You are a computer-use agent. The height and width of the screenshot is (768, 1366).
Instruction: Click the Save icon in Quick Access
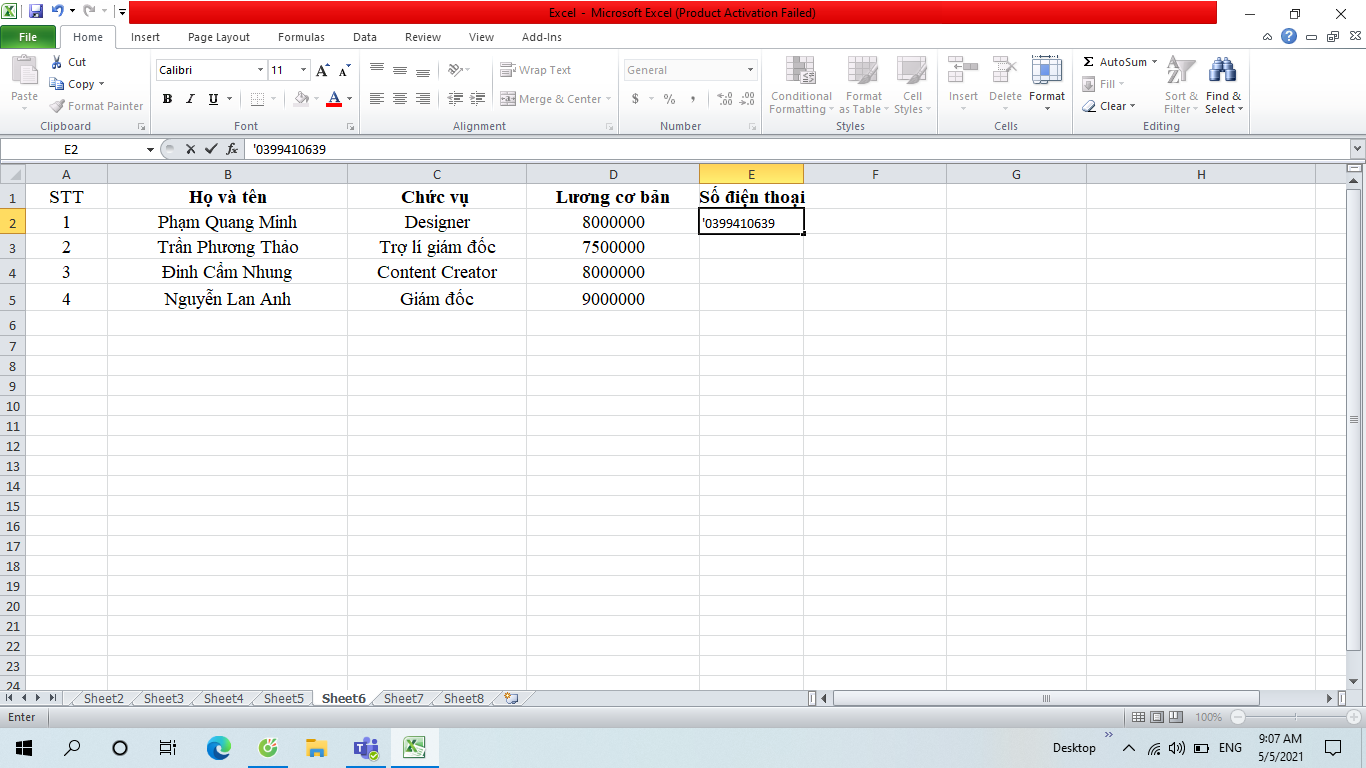point(36,12)
